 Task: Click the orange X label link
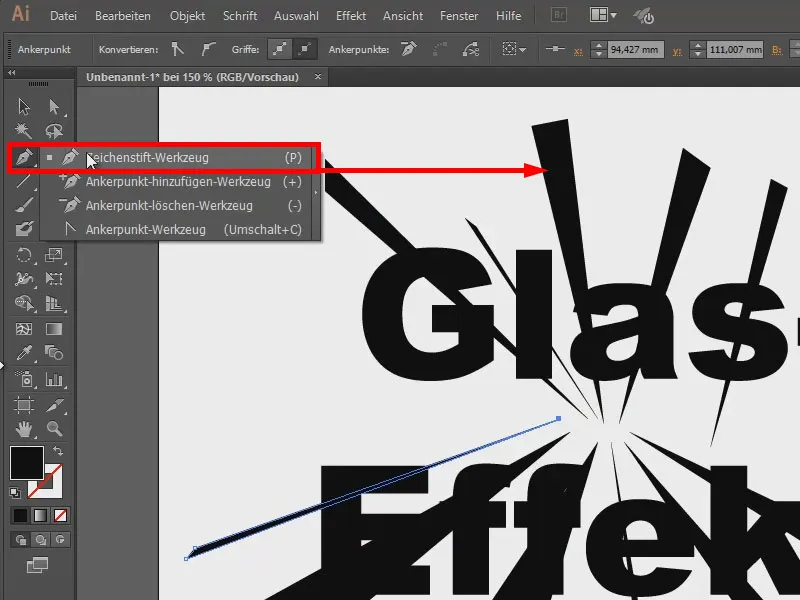pos(578,51)
